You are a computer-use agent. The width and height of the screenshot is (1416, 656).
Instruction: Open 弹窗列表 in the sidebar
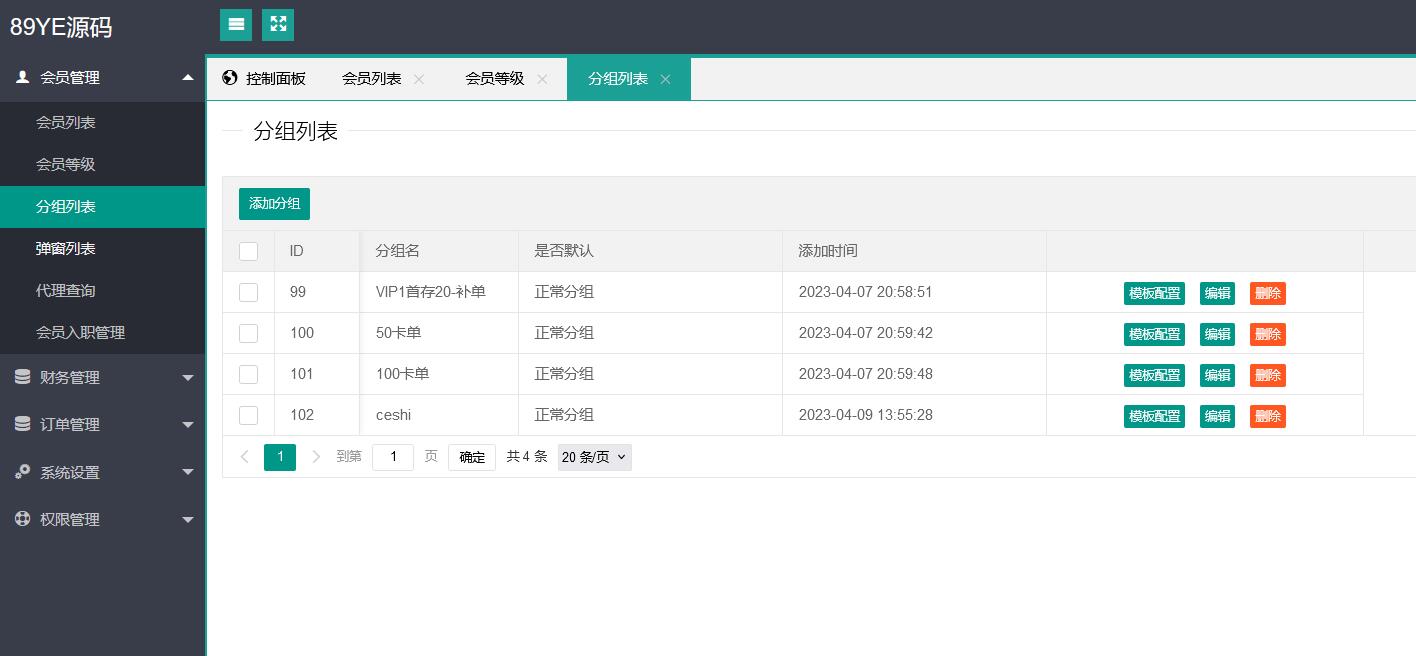[x=102, y=248]
